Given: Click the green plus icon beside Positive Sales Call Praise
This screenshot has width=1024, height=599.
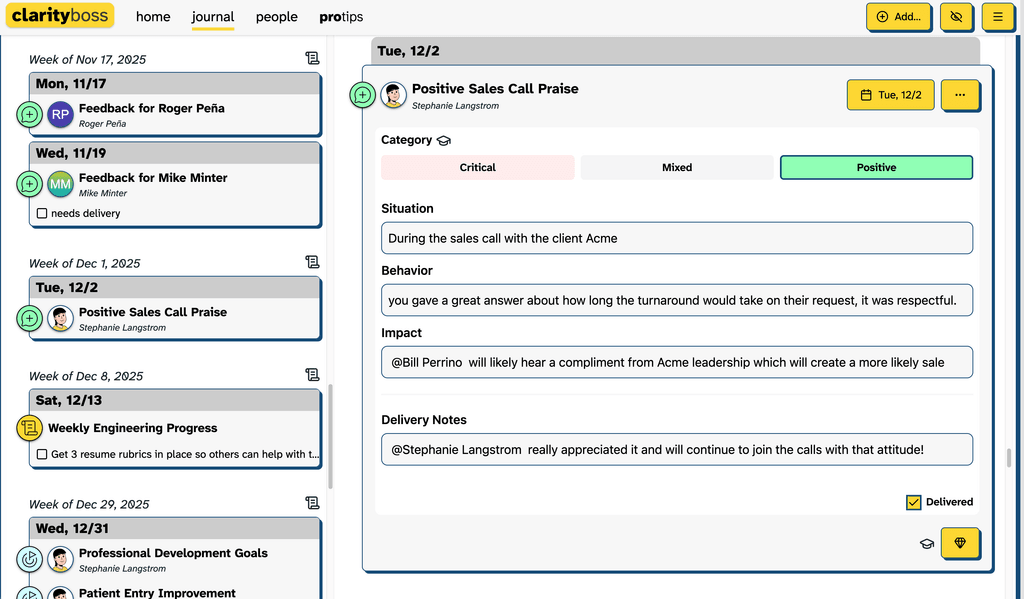Looking at the screenshot, I should pos(29,318).
